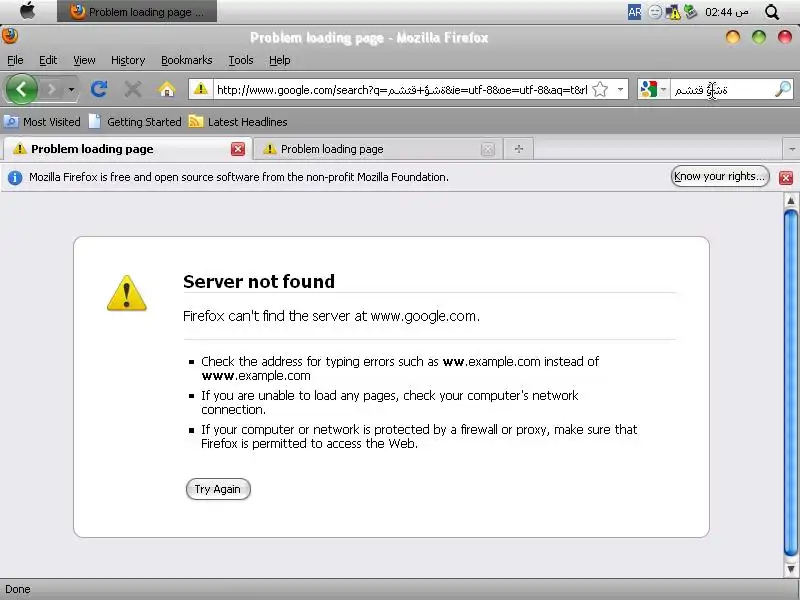Click the warning icon on the first tab
Screen dimensions: 800x600
pos(19,148)
